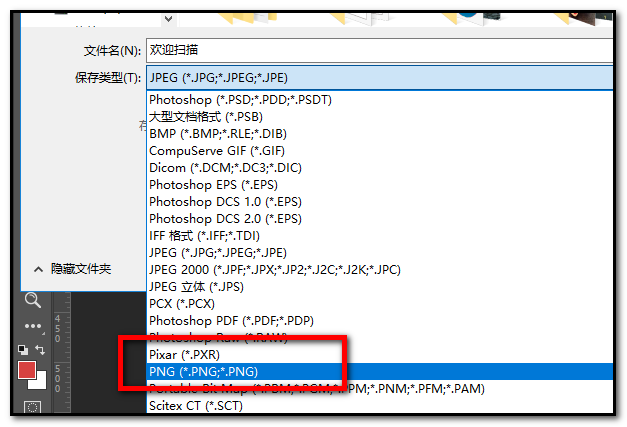Select Portable Bit Map entry in list

[x=379, y=389]
